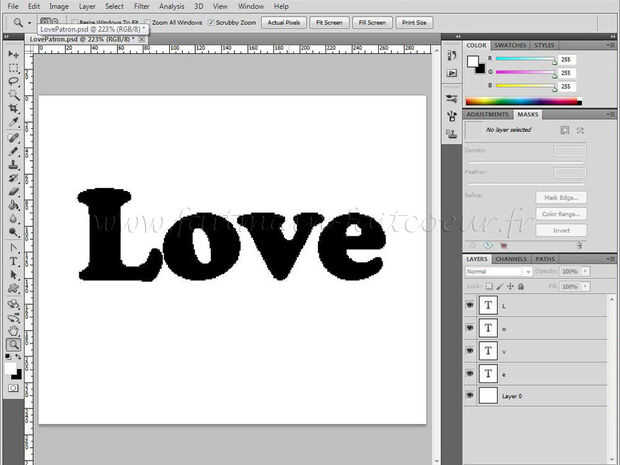Toggle visibility of Layer 0

[470, 395]
